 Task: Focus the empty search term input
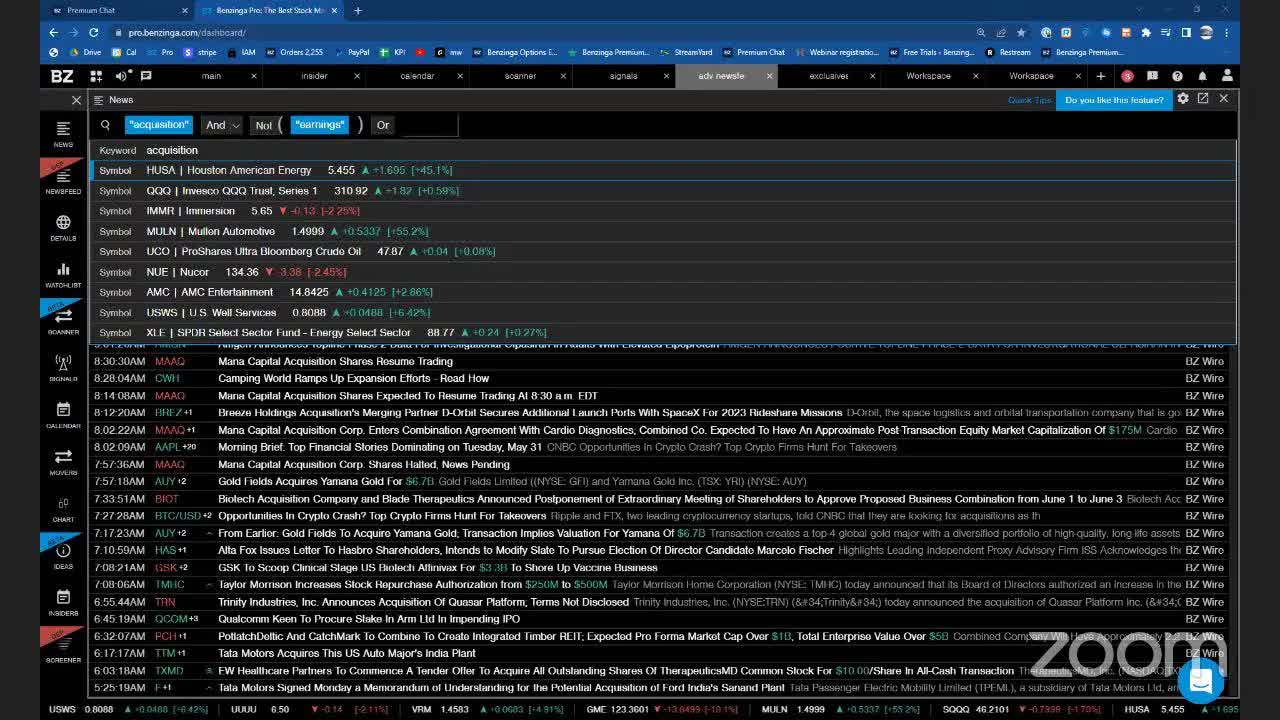tap(428, 125)
